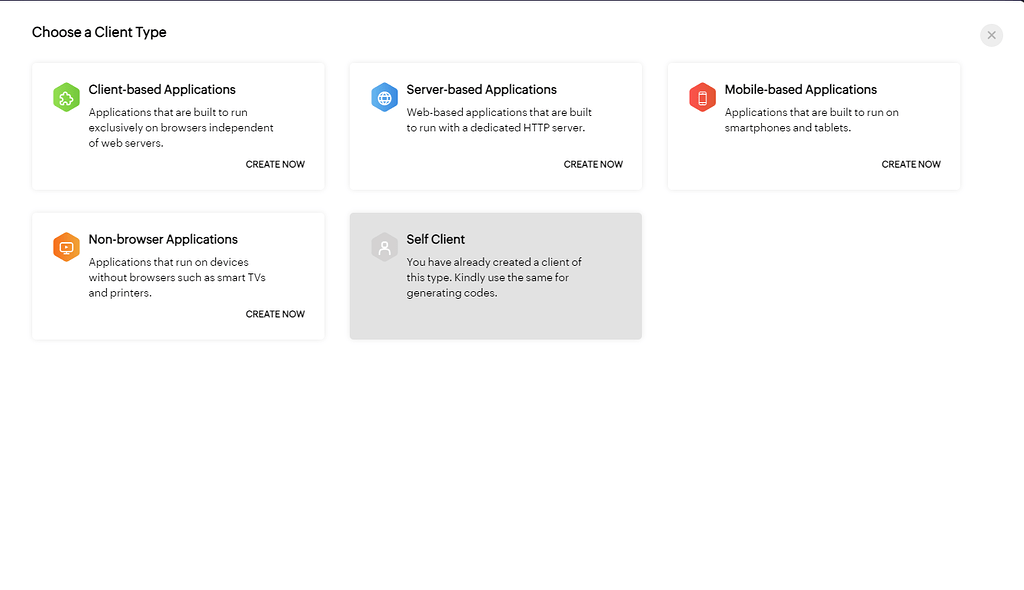This screenshot has height=590, width=1024.
Task: Click the smartphones and tablets description text
Action: tap(811, 120)
